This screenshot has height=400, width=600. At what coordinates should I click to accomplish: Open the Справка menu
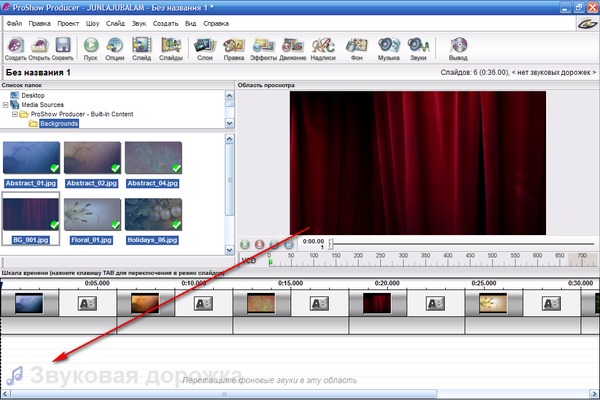(x=216, y=23)
